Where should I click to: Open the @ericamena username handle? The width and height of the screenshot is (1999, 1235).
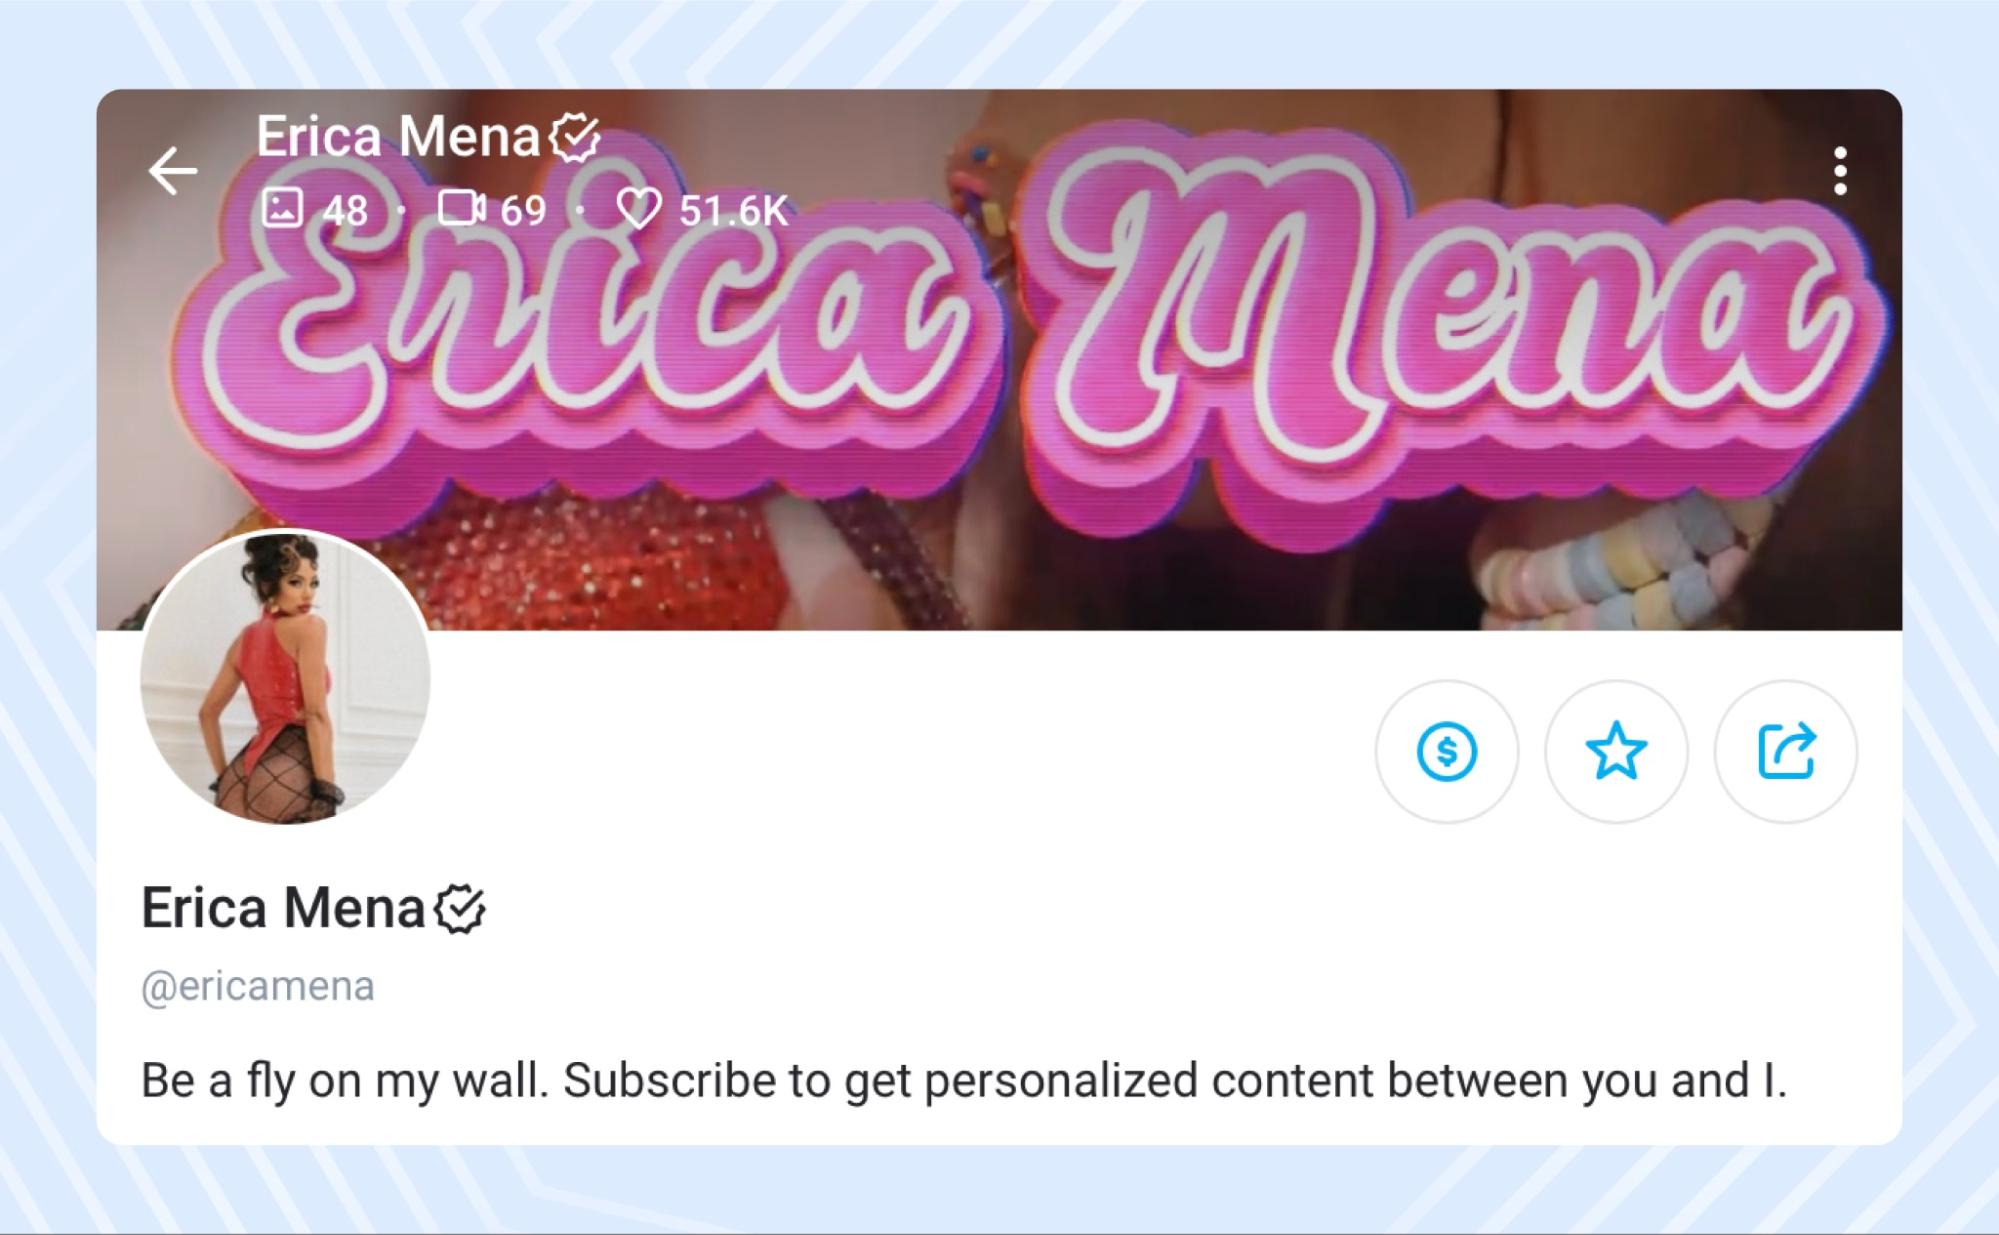click(258, 986)
